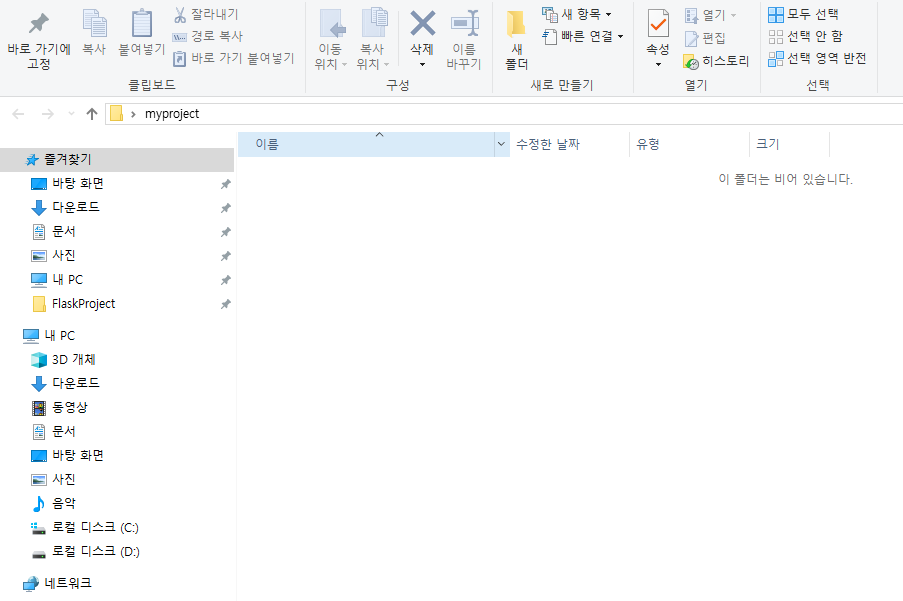Click the 붙여넣기 (Paste) clipboard icon

tap(142, 23)
